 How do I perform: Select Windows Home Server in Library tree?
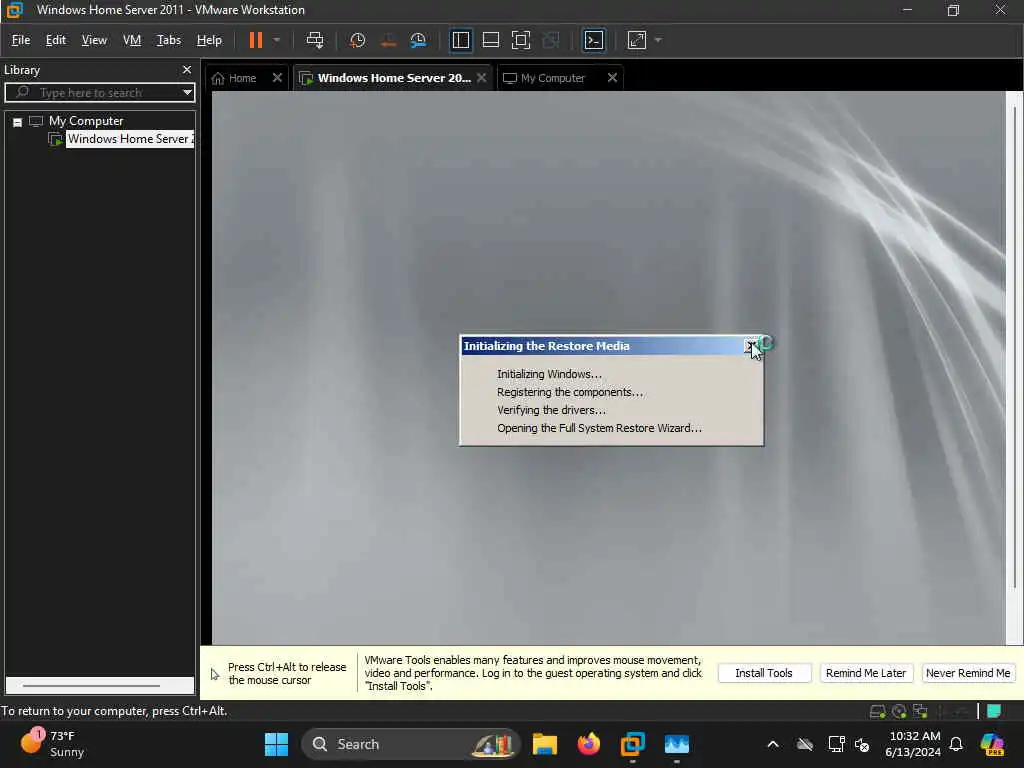point(130,139)
